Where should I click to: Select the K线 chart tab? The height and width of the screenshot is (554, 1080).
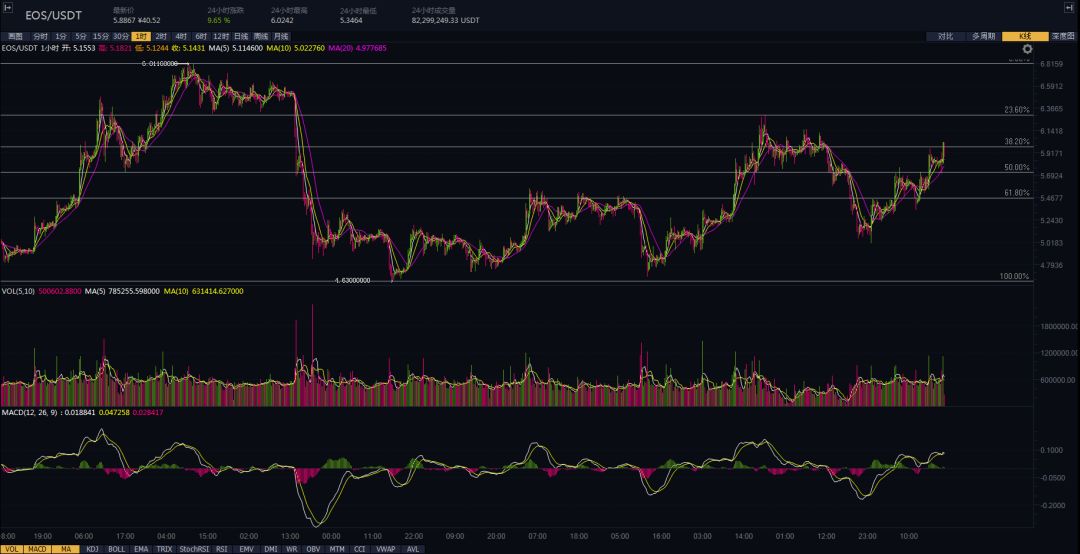1024,36
